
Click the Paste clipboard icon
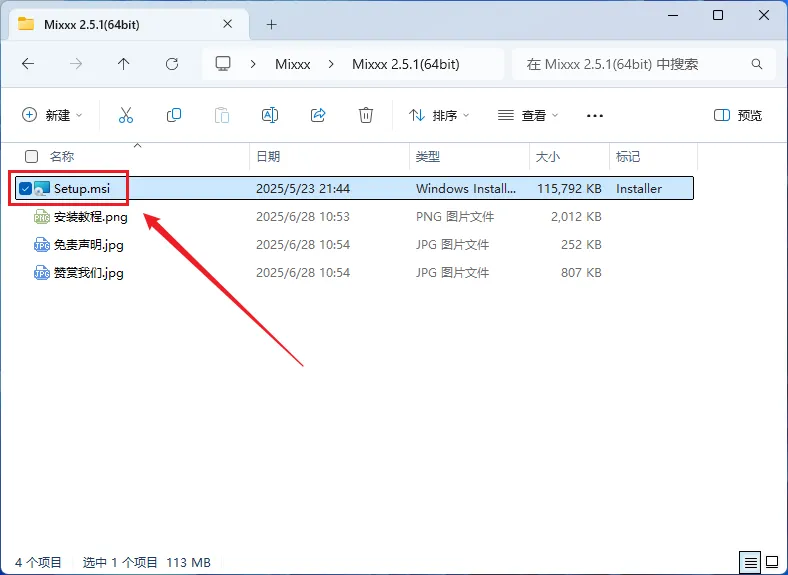click(x=222, y=115)
